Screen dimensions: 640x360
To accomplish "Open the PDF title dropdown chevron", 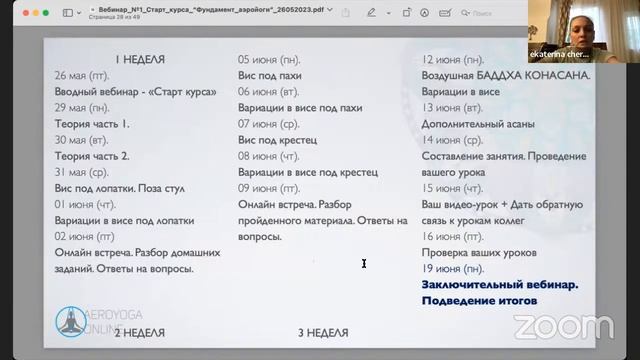I will [x=330, y=9].
